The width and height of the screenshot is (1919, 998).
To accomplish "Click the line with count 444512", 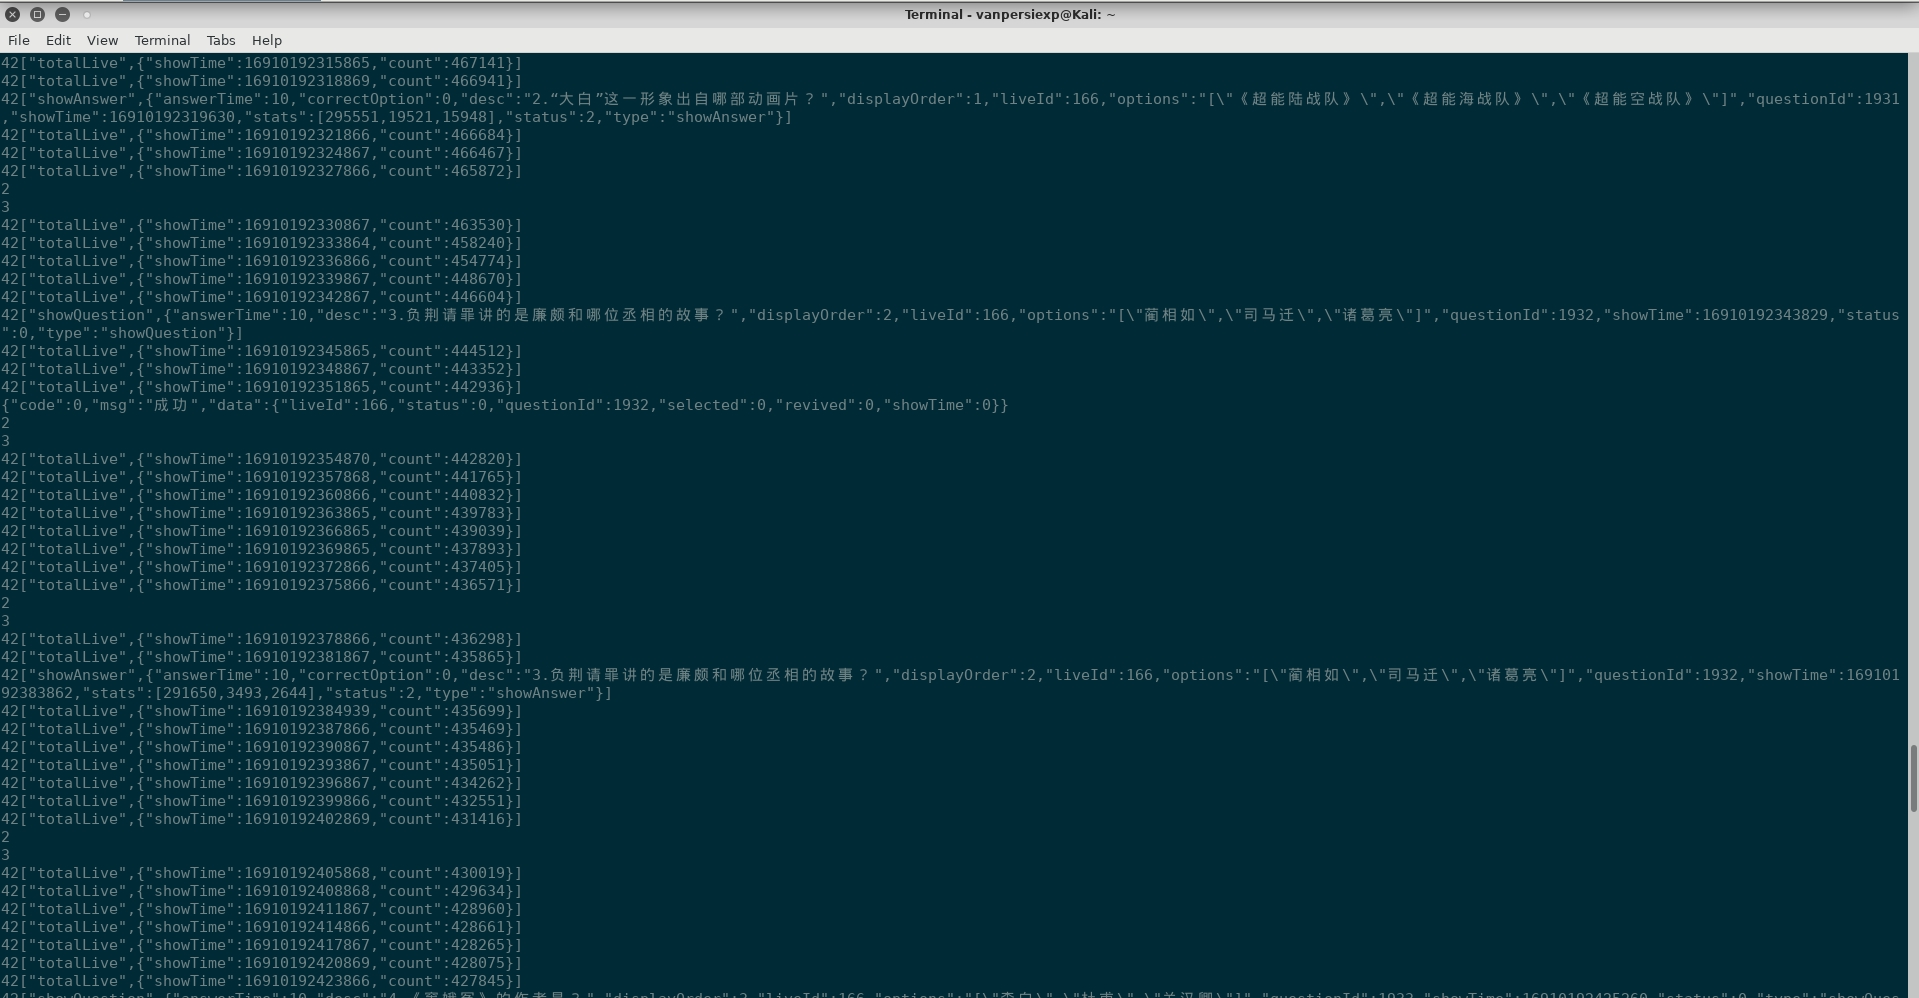I will pos(261,351).
